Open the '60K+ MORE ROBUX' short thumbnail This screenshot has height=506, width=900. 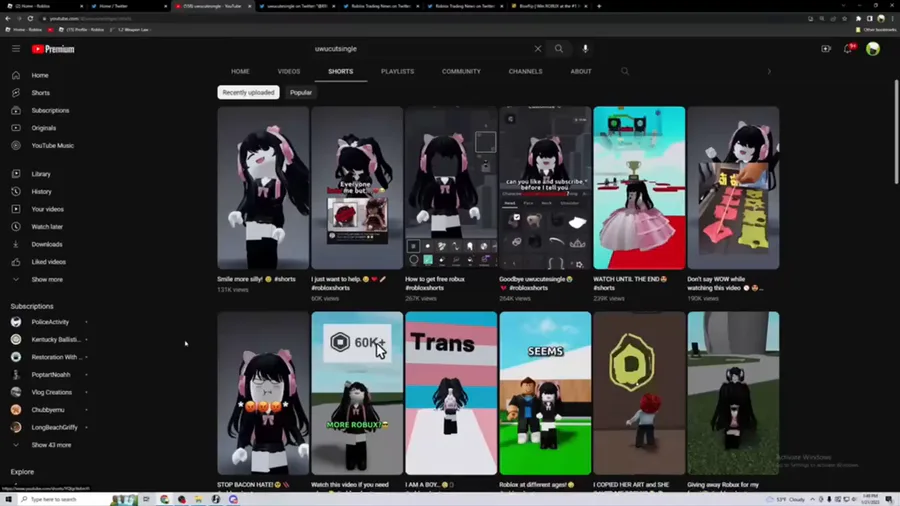tap(357, 393)
